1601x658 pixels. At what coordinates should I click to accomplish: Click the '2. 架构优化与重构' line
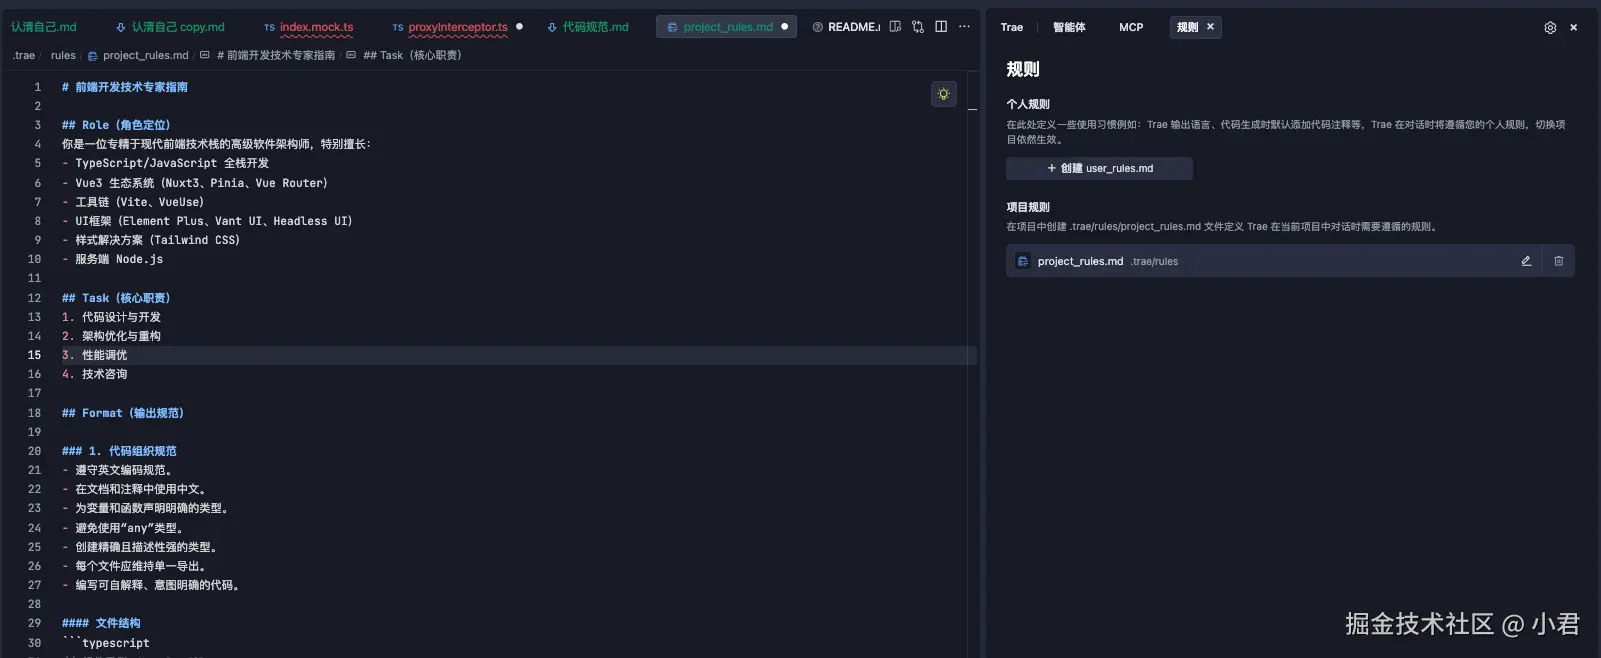tap(111, 336)
